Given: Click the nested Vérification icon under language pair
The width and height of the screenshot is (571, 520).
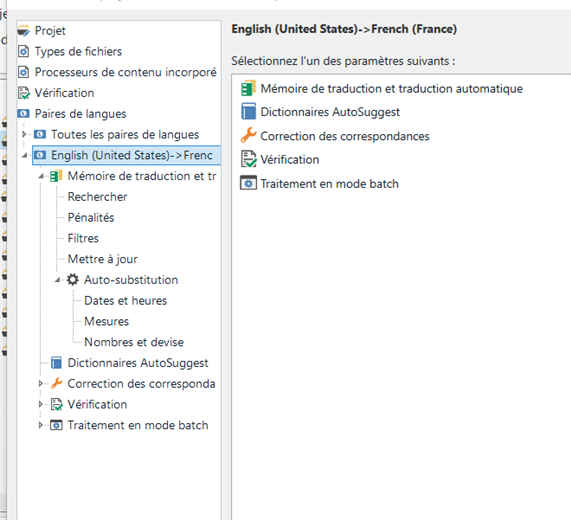Looking at the screenshot, I should [x=56, y=405].
